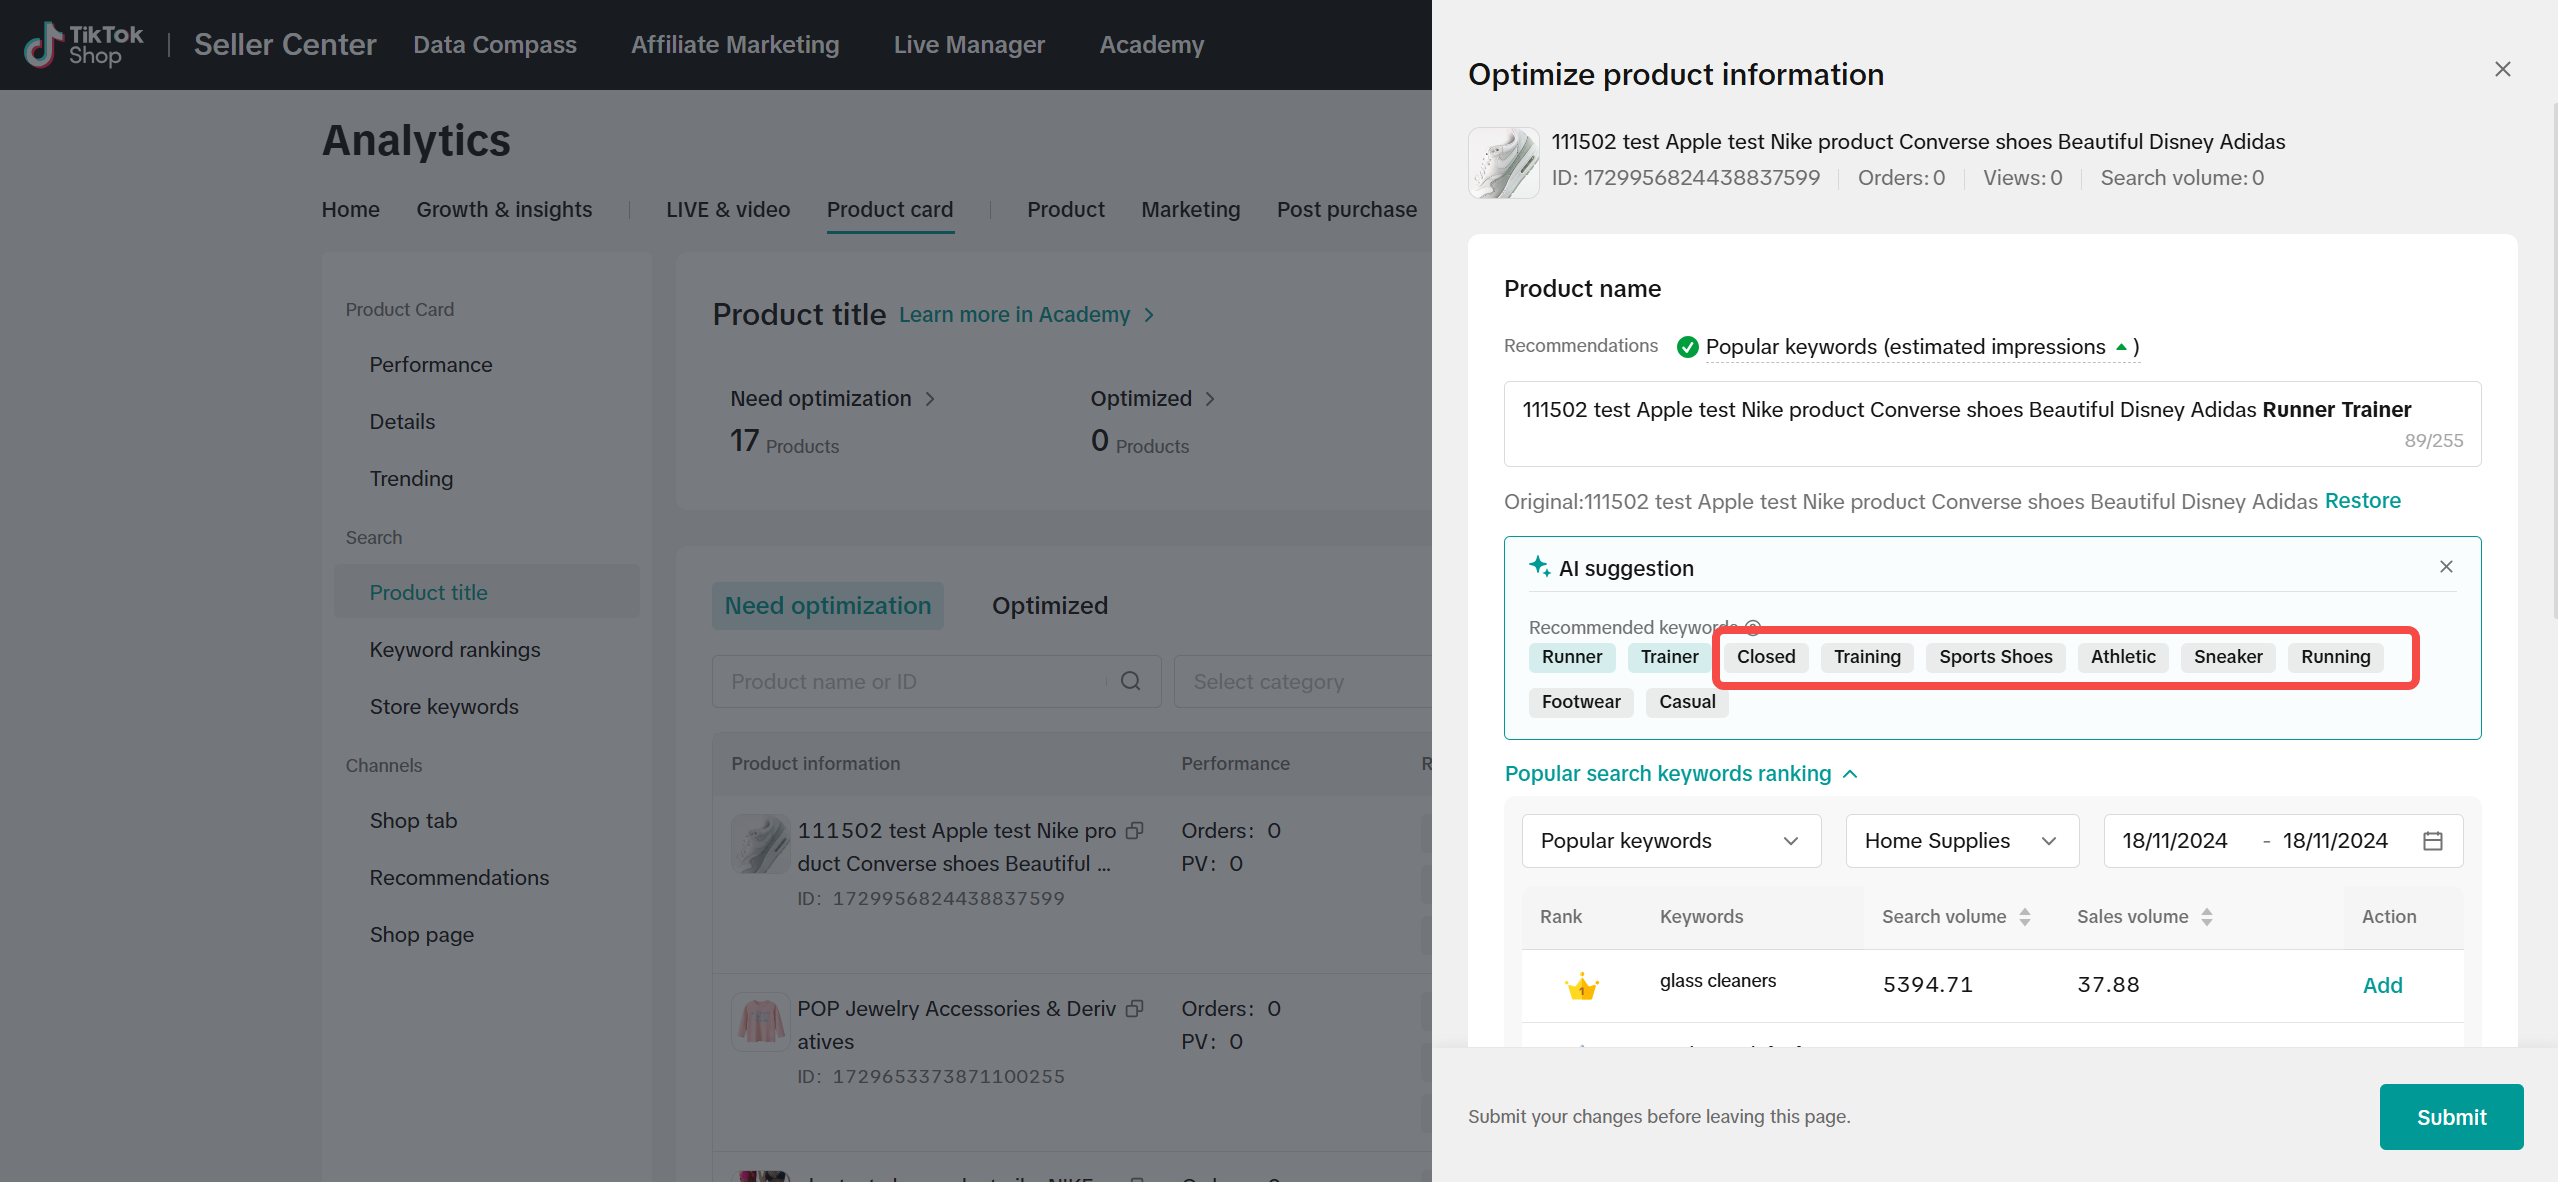Click the calendar icon in date range

point(2433,841)
